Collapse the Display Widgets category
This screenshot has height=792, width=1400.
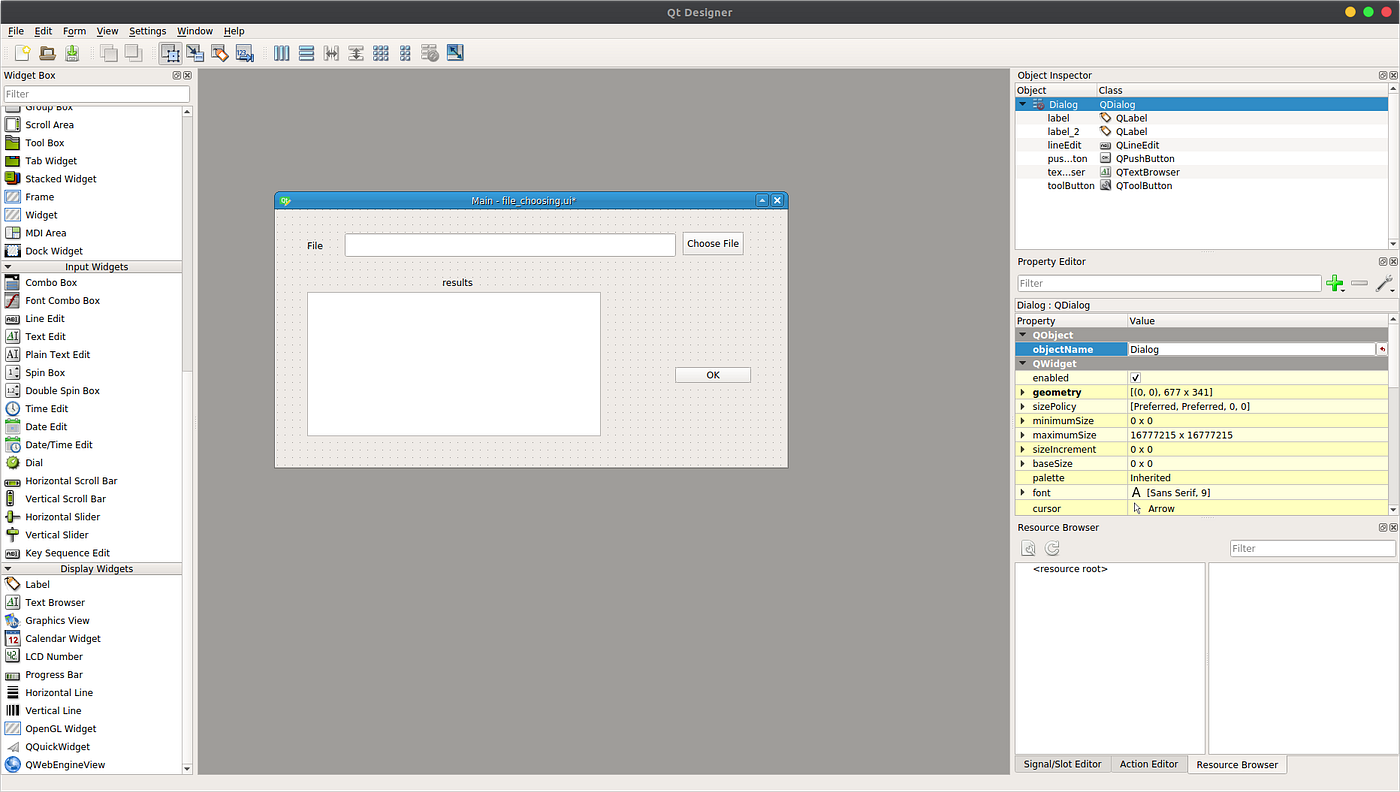tap(8, 569)
